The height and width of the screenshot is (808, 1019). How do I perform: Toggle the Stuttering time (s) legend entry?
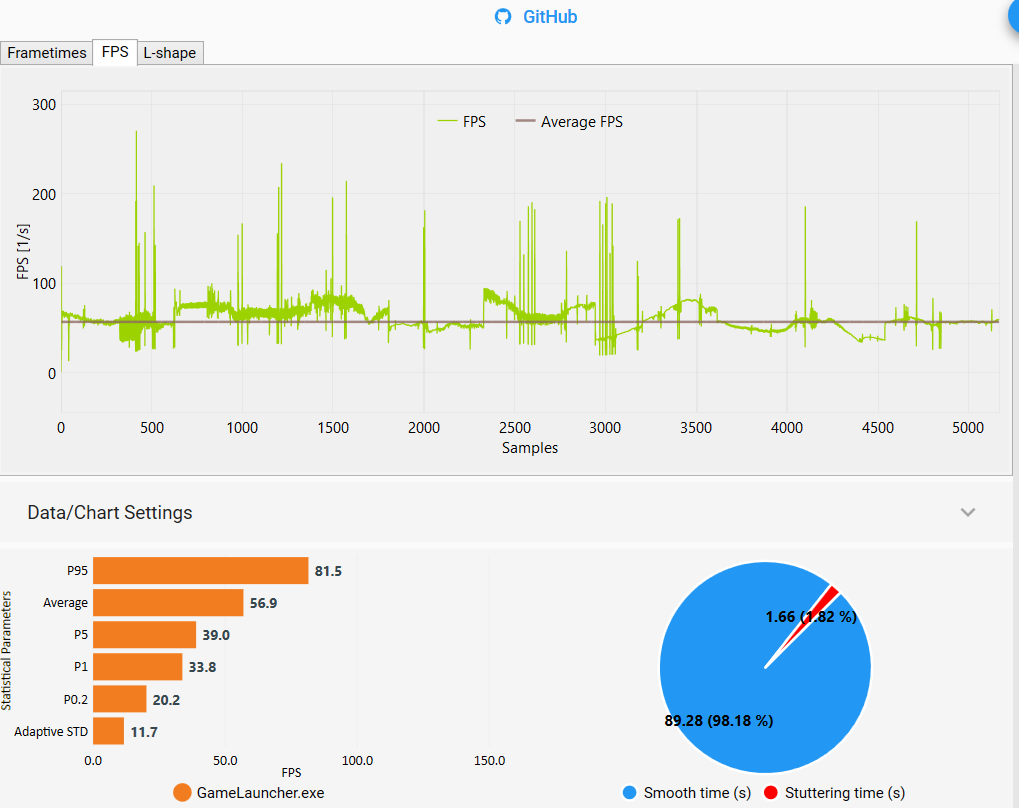[834, 792]
